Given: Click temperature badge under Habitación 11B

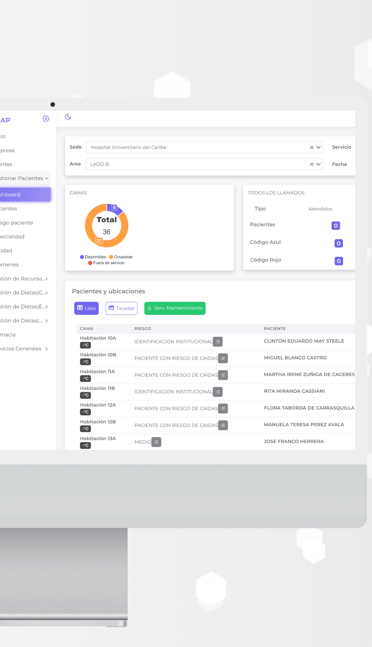Looking at the screenshot, I should [85, 395].
